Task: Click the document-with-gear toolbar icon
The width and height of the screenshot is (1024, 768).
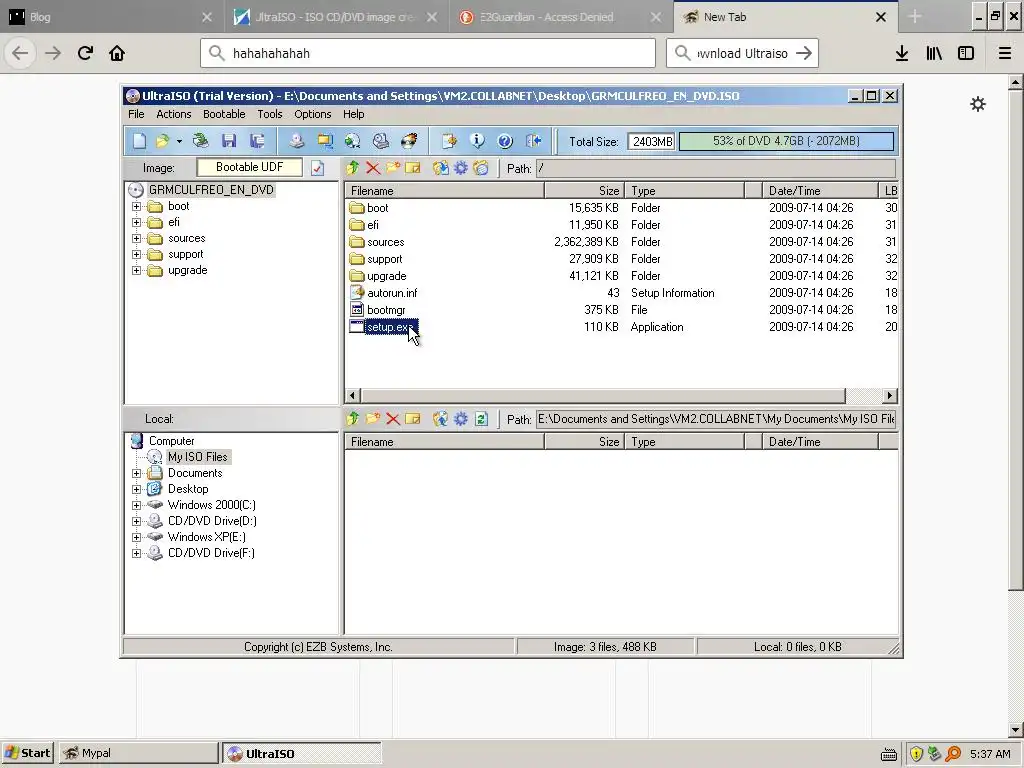Action: tap(449, 141)
